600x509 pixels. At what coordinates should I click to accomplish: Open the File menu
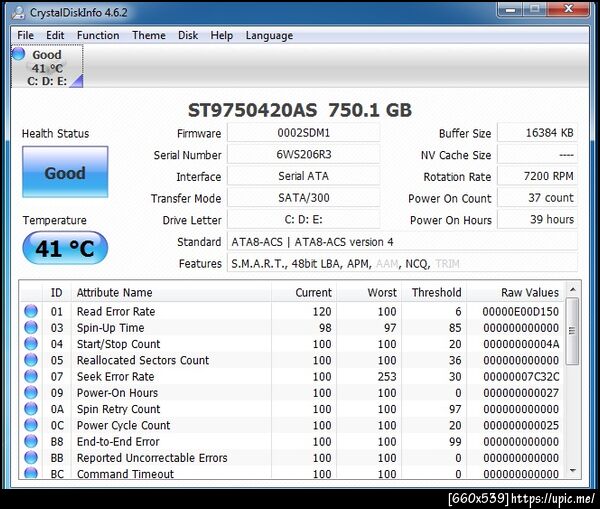click(x=25, y=35)
